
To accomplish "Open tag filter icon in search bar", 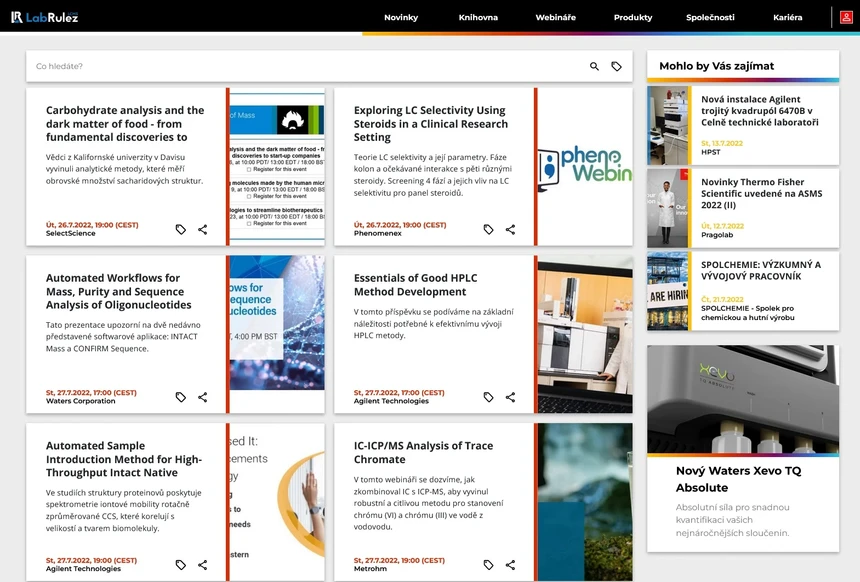I will tap(616, 66).
